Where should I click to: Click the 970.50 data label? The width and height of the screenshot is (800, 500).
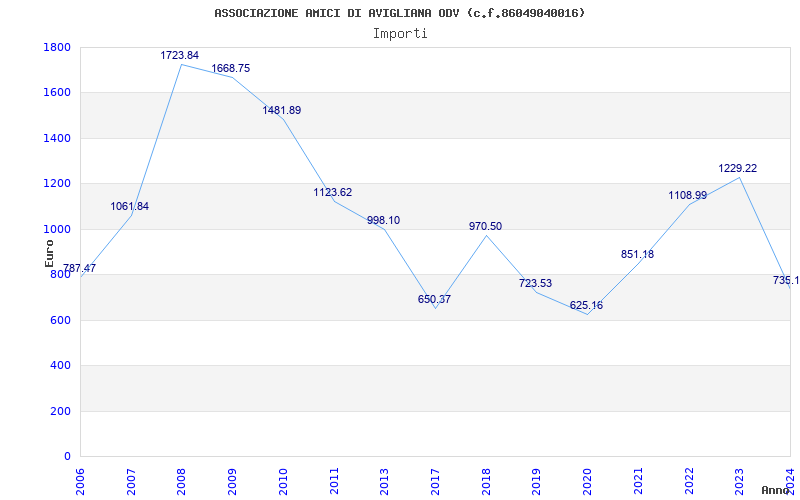point(485,227)
